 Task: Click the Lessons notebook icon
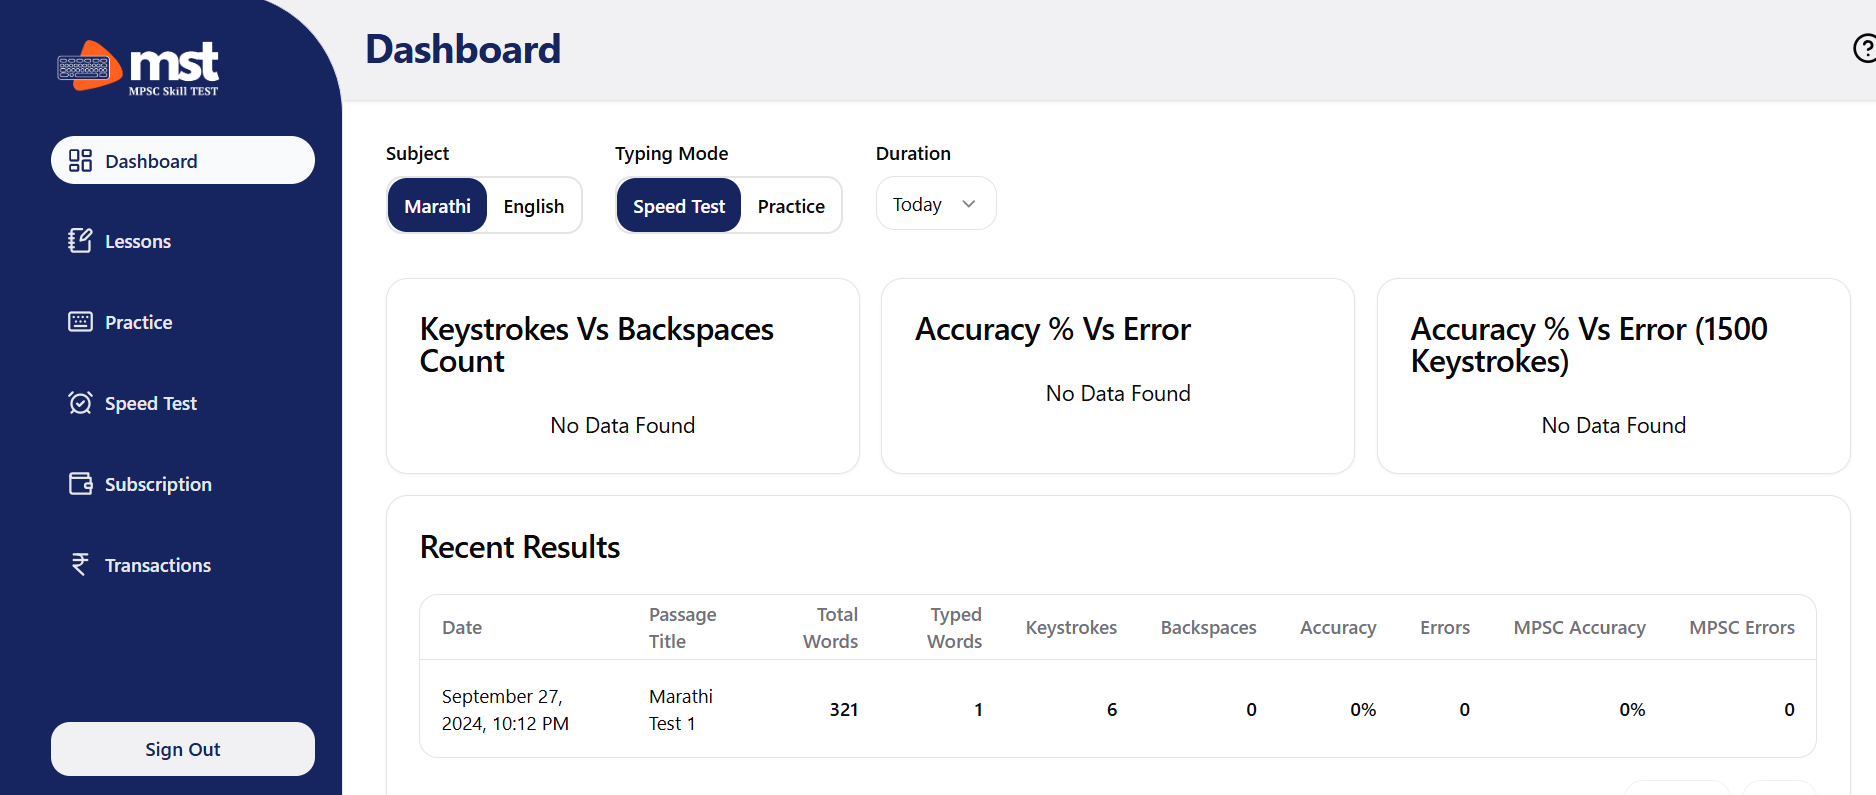pos(80,241)
